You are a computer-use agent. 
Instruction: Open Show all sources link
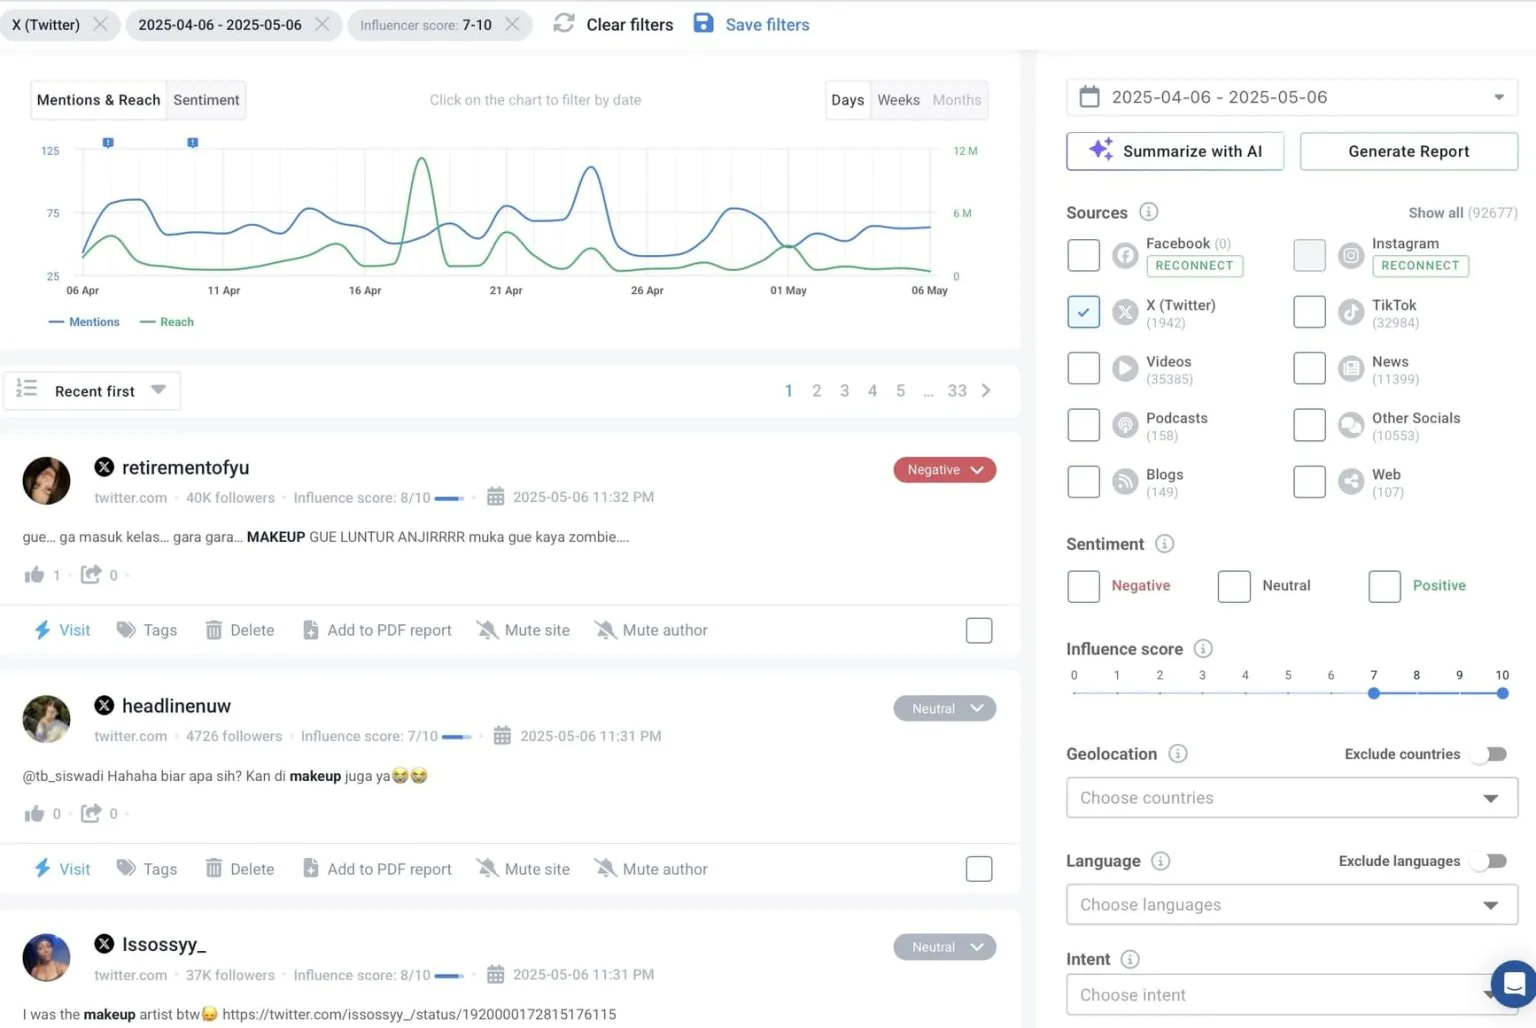click(1436, 212)
